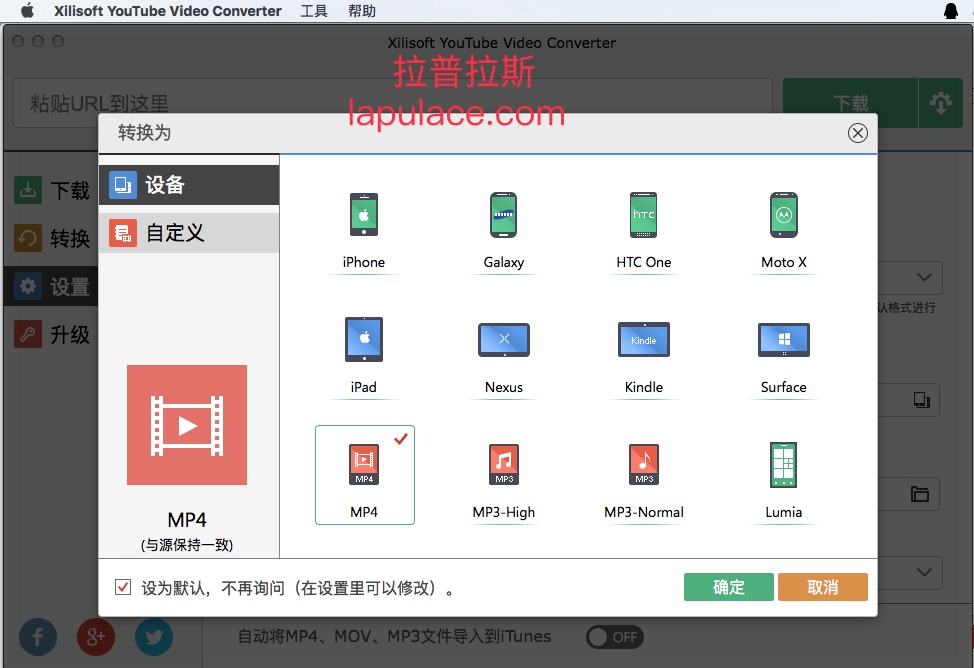974x668 pixels.
Task: Click the download options icon beside 下载
Action: click(940, 103)
